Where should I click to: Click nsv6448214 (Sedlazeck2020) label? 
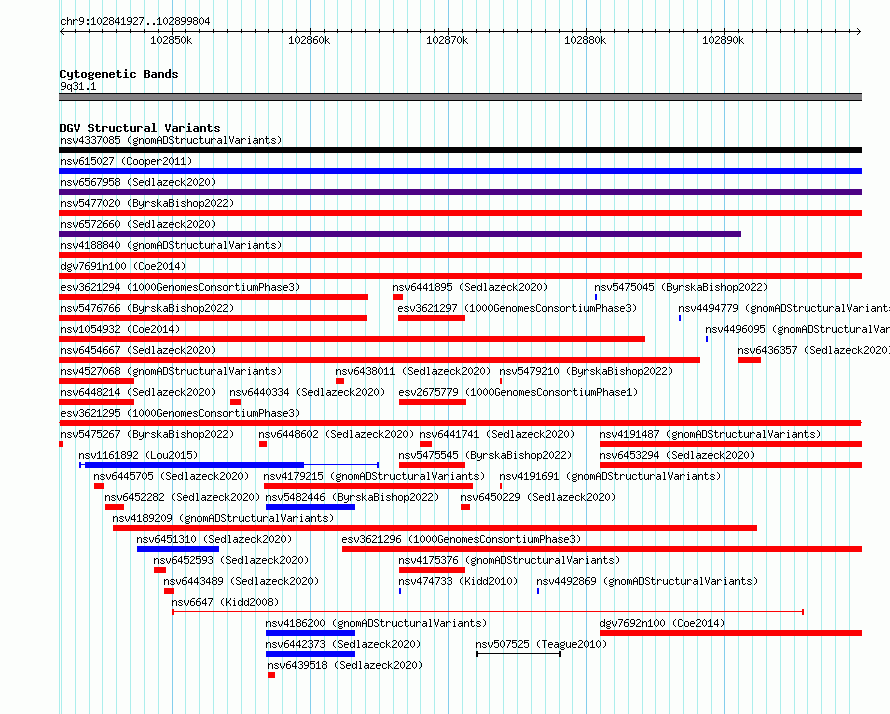point(138,392)
